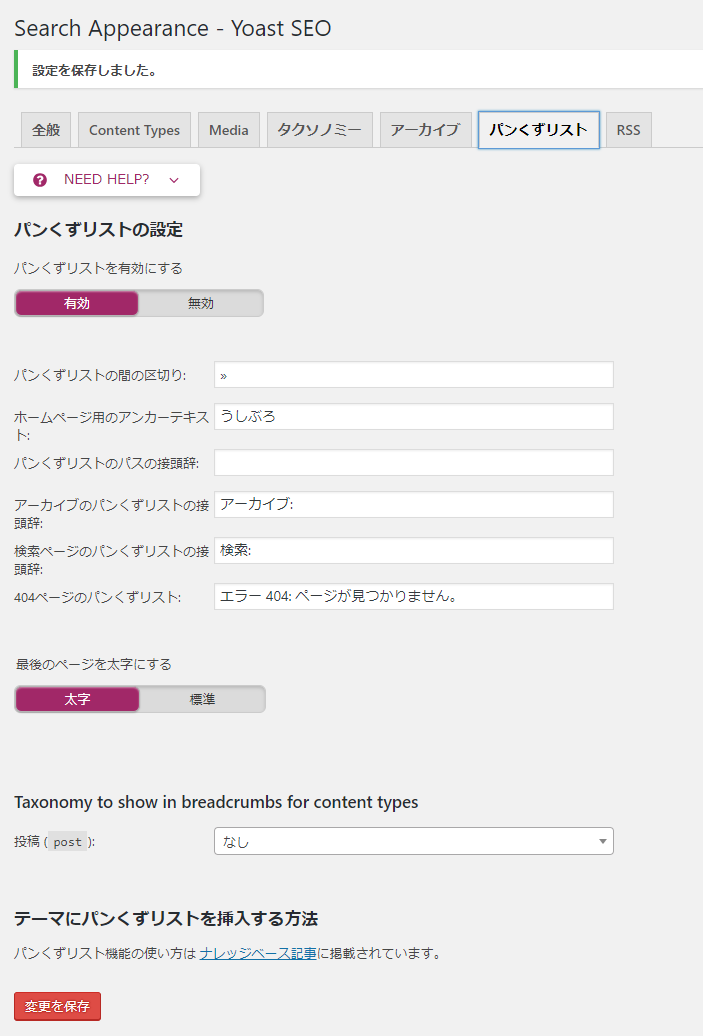Viewport: 703px width, 1036px height.
Task: Set last page to 標準 style
Action: [202, 699]
